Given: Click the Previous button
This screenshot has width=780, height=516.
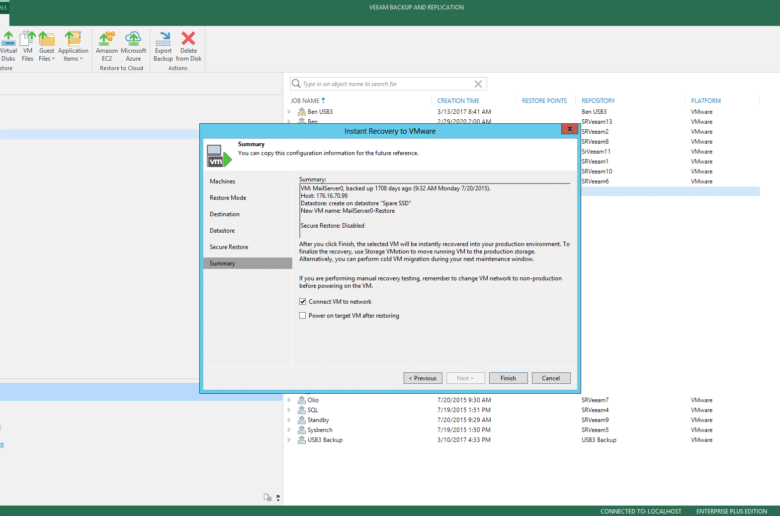Looking at the screenshot, I should click(x=423, y=378).
